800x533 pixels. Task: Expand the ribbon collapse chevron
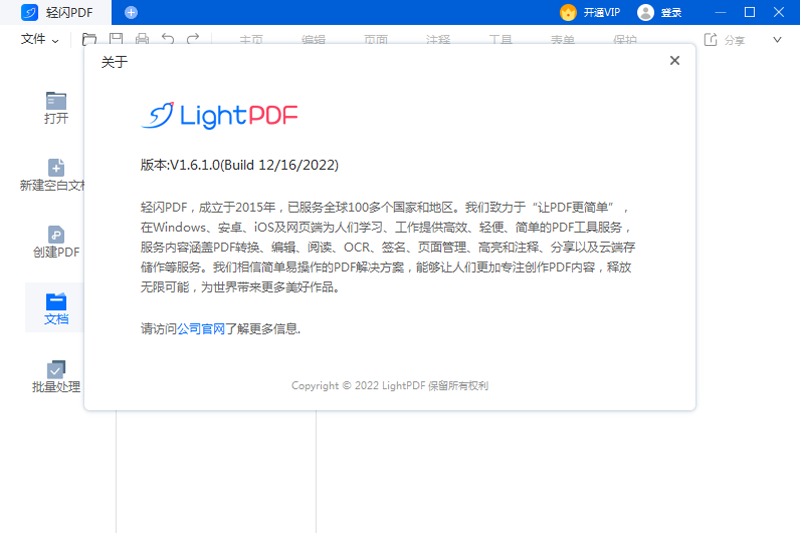coord(777,40)
